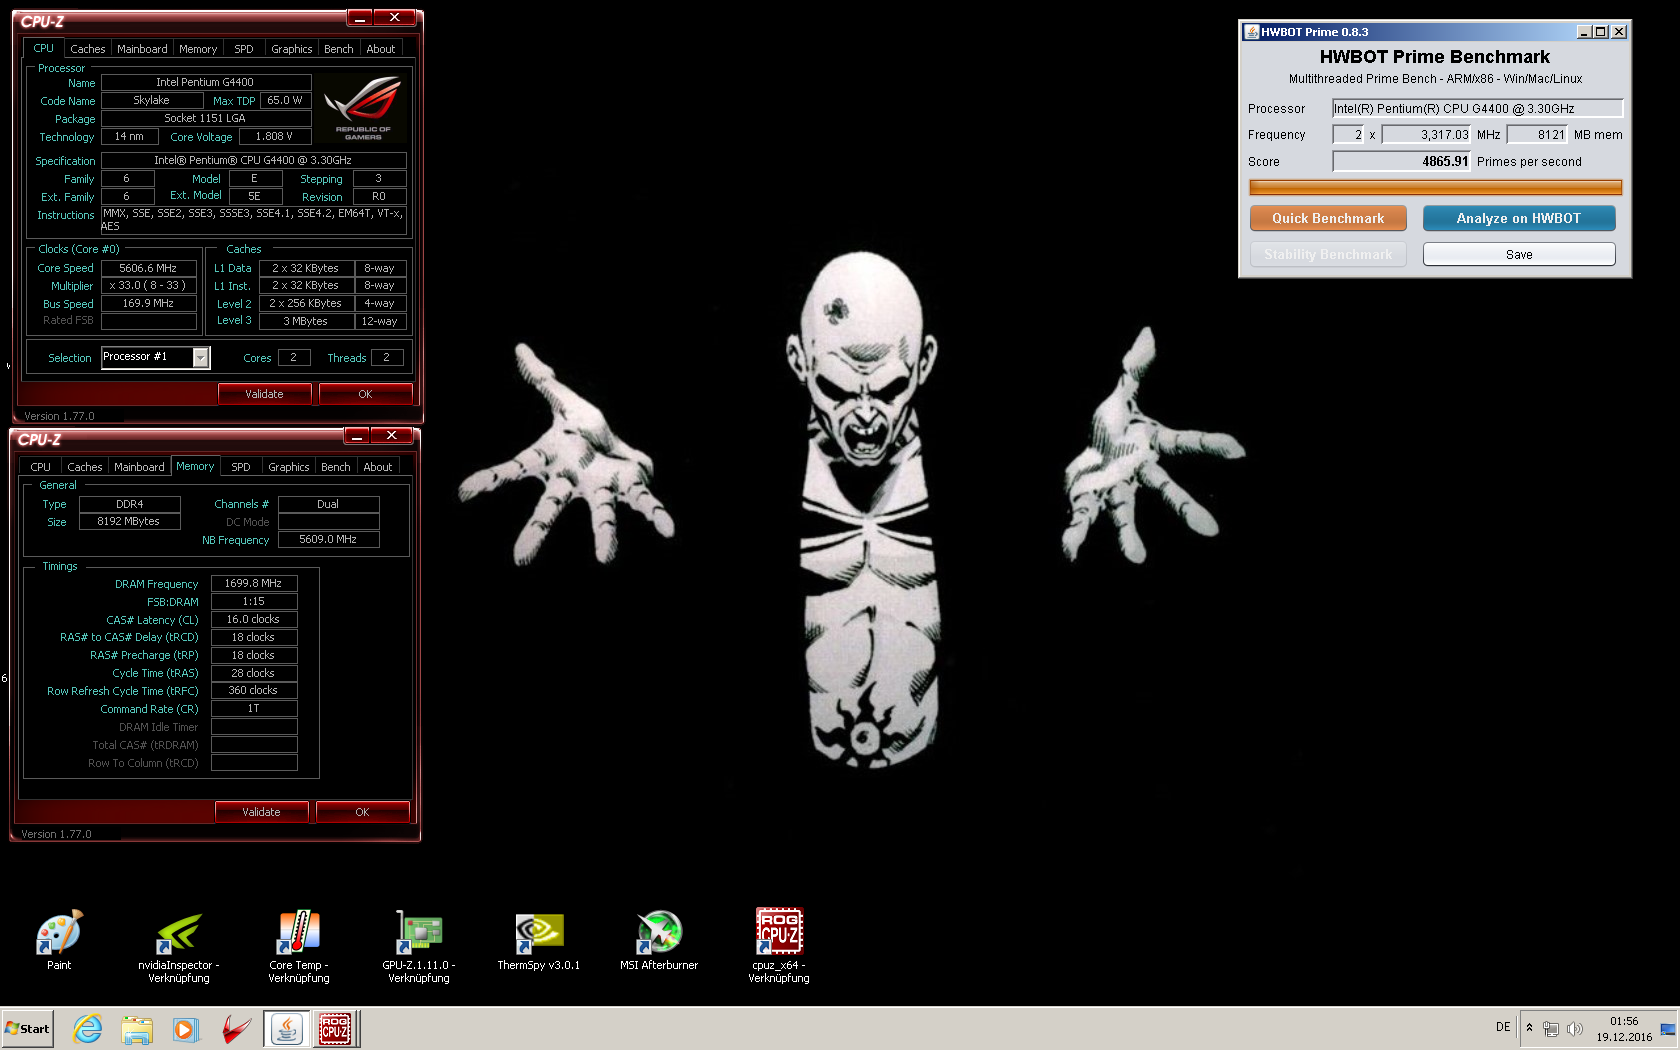Click the Score field showing 4865.91
The image size is (1680, 1050).
pyautogui.click(x=1401, y=161)
